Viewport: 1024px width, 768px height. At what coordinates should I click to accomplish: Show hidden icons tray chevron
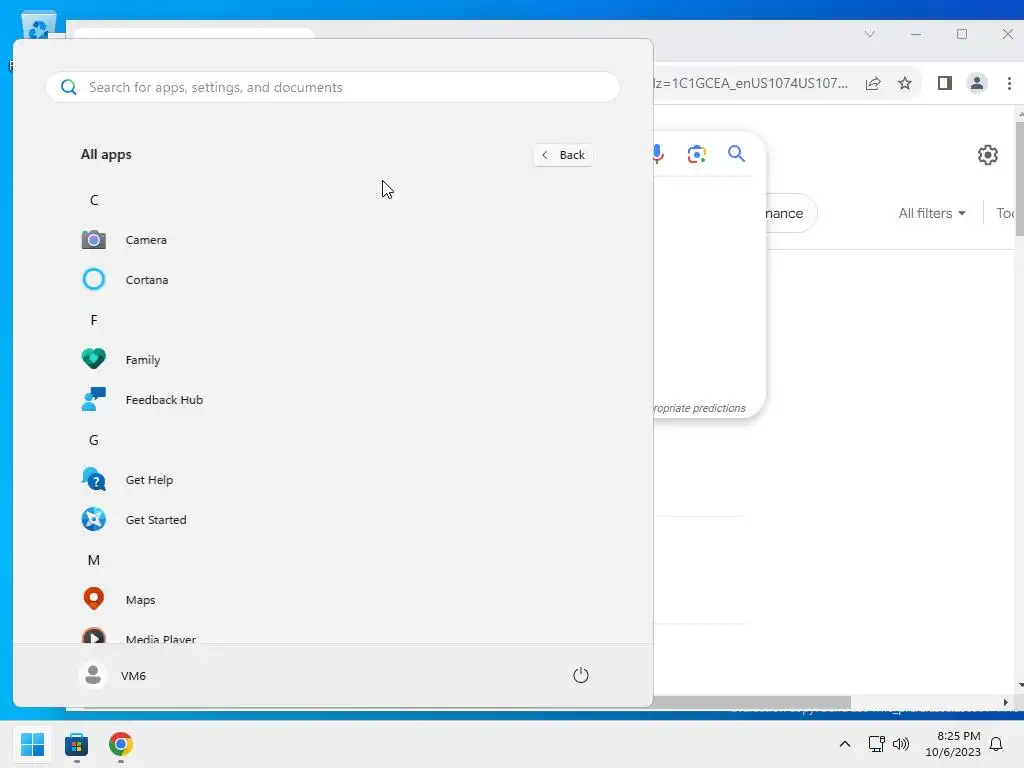[x=844, y=744]
